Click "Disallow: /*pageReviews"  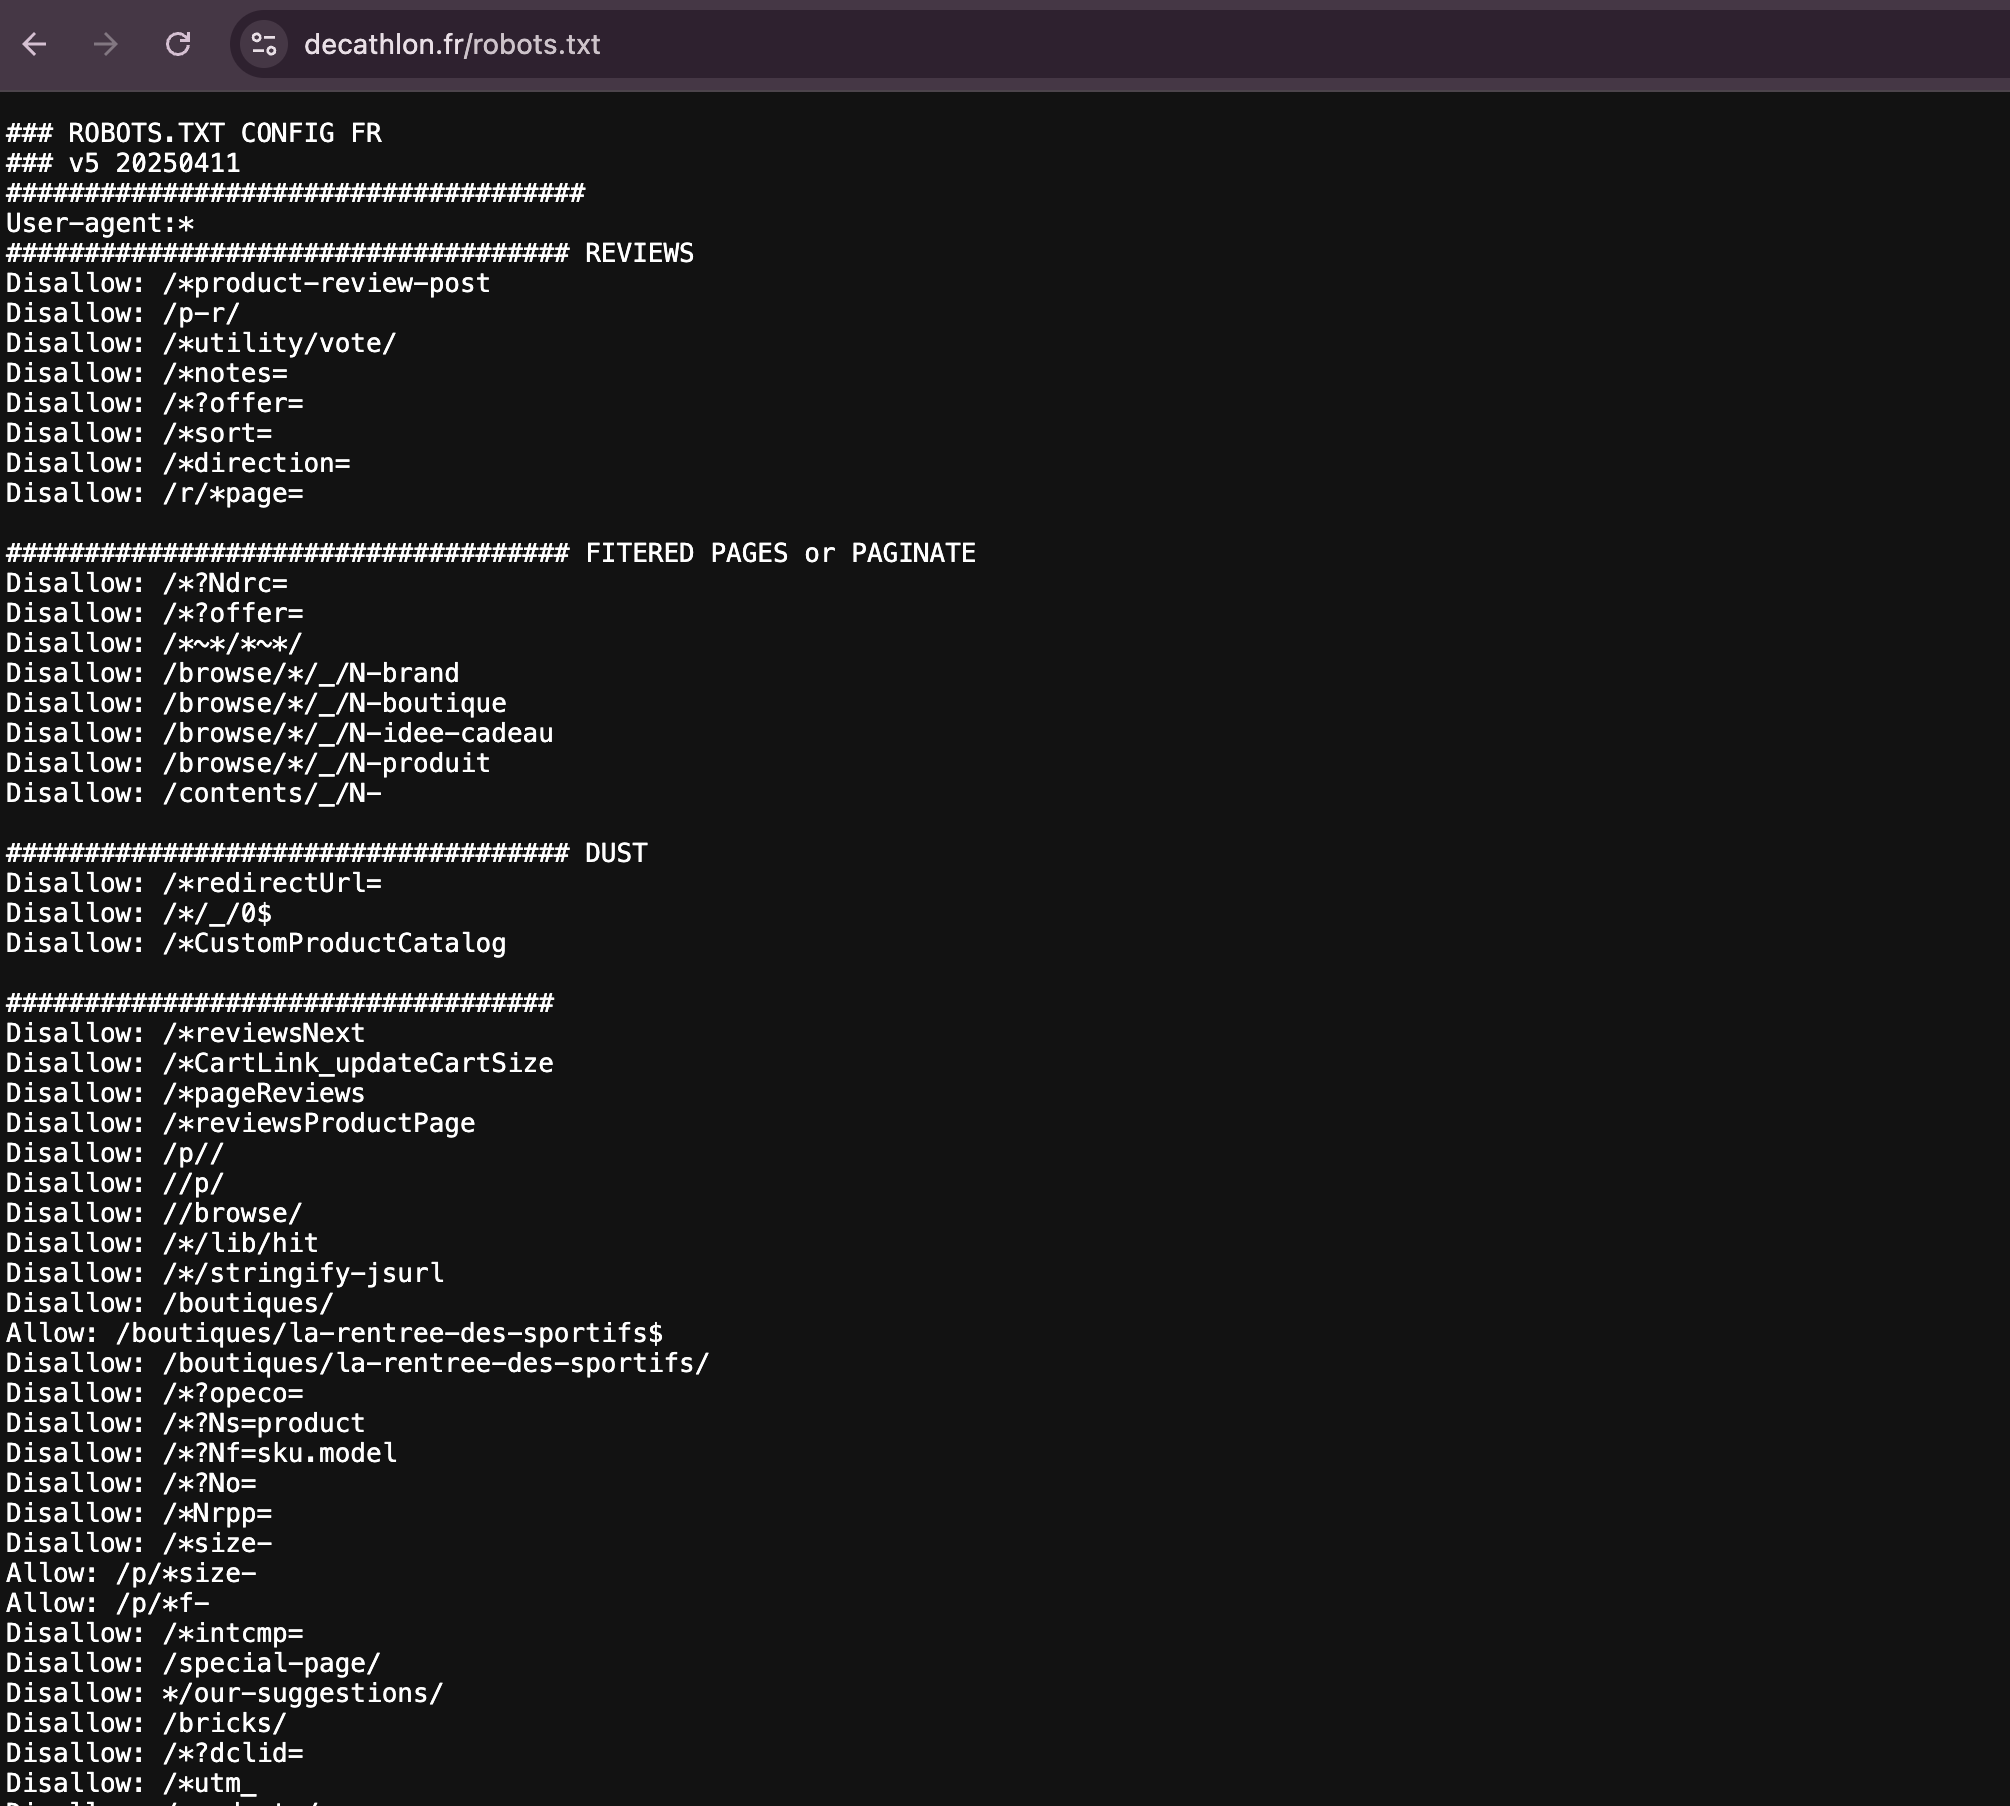click(186, 1093)
